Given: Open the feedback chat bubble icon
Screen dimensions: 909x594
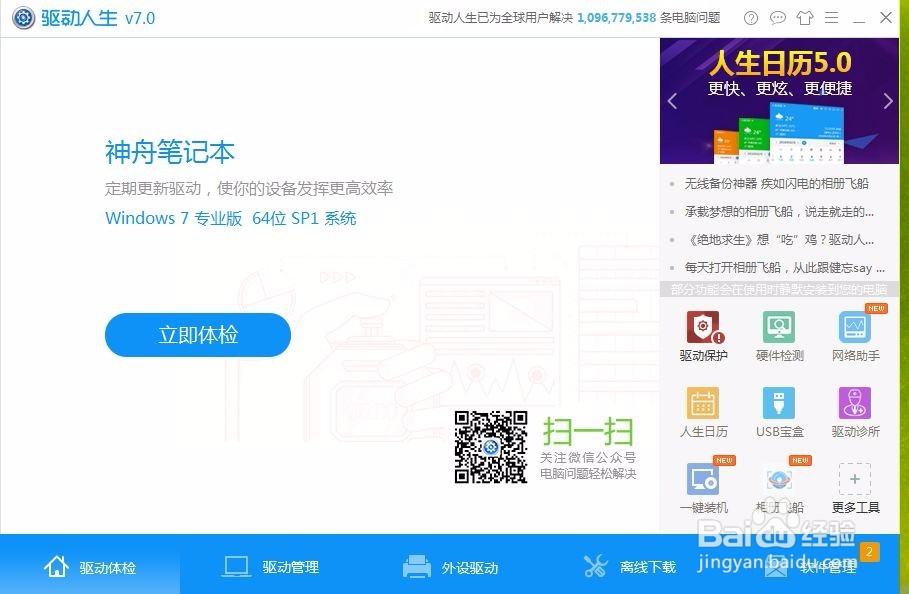Looking at the screenshot, I should click(x=777, y=18).
